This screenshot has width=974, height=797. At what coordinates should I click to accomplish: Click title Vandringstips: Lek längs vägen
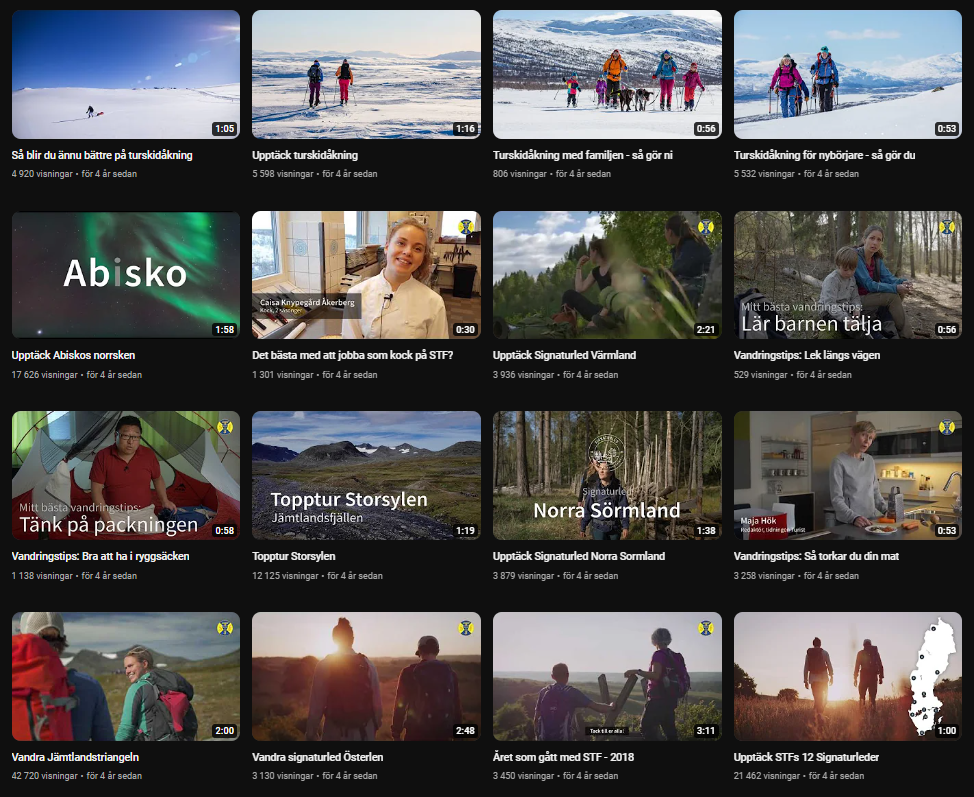point(807,355)
